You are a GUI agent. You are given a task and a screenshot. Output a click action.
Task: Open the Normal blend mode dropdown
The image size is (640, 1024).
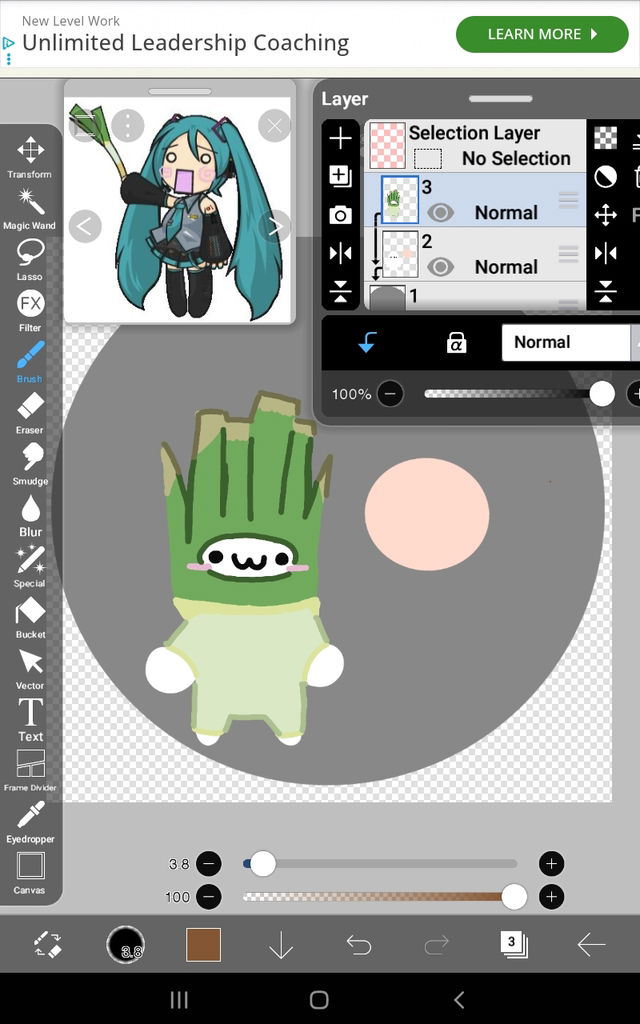click(x=566, y=342)
